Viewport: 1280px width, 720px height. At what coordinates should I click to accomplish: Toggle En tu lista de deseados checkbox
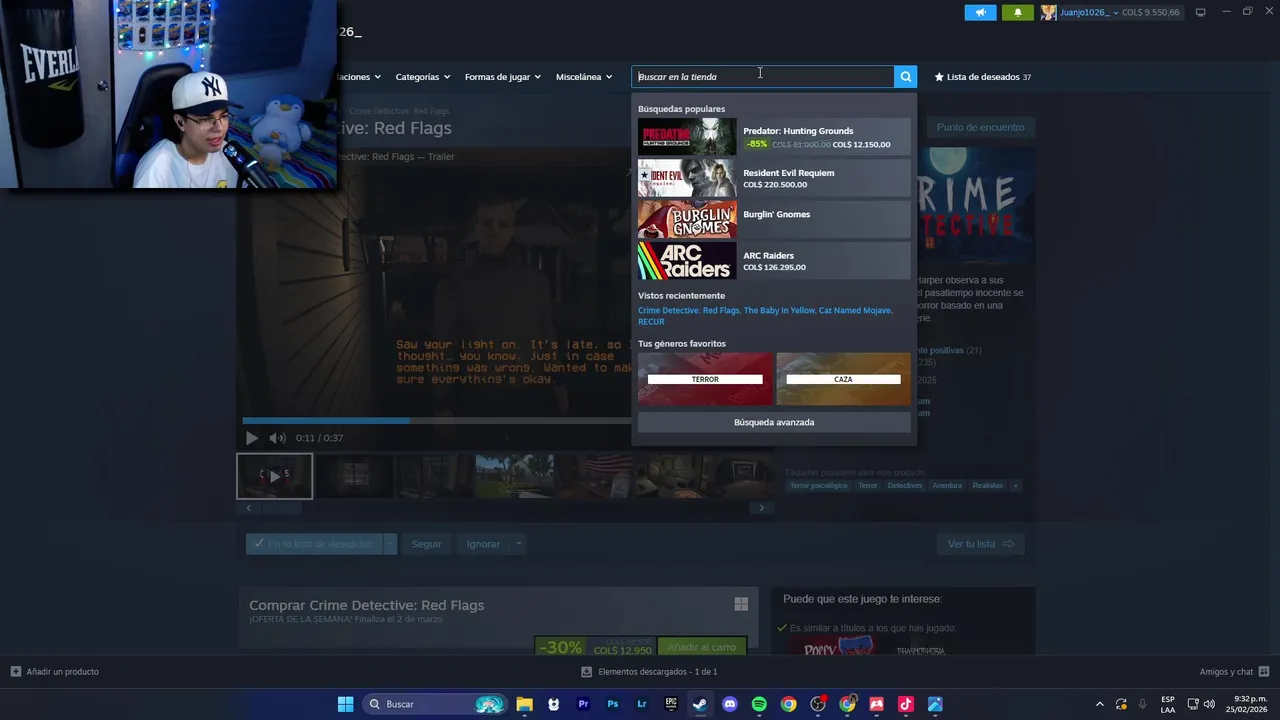tap(259, 544)
